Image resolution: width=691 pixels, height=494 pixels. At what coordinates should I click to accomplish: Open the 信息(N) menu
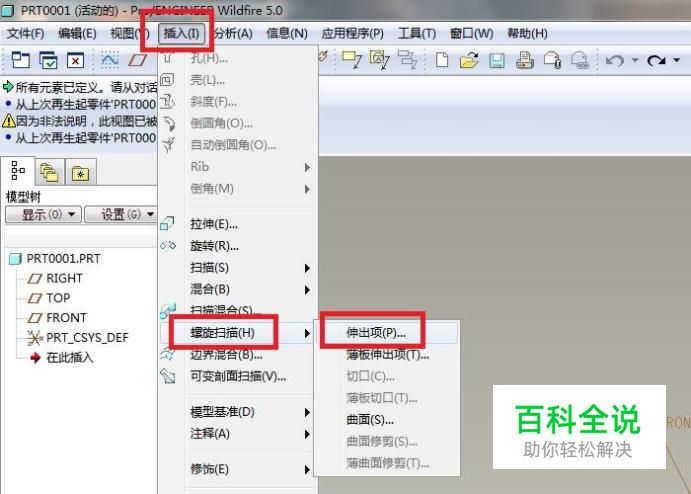point(287,33)
